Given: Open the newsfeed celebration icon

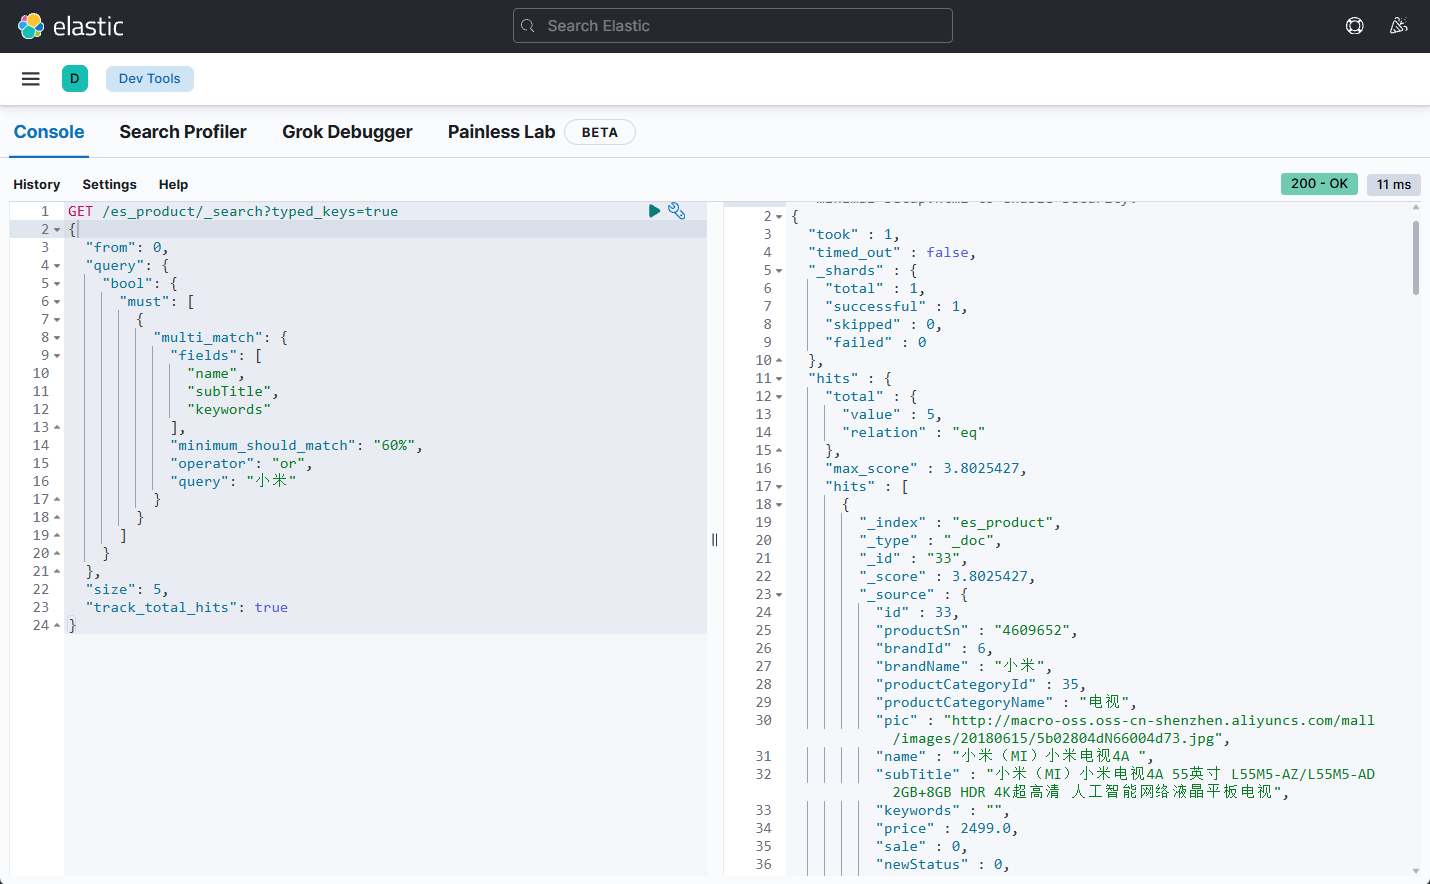Looking at the screenshot, I should [1398, 26].
